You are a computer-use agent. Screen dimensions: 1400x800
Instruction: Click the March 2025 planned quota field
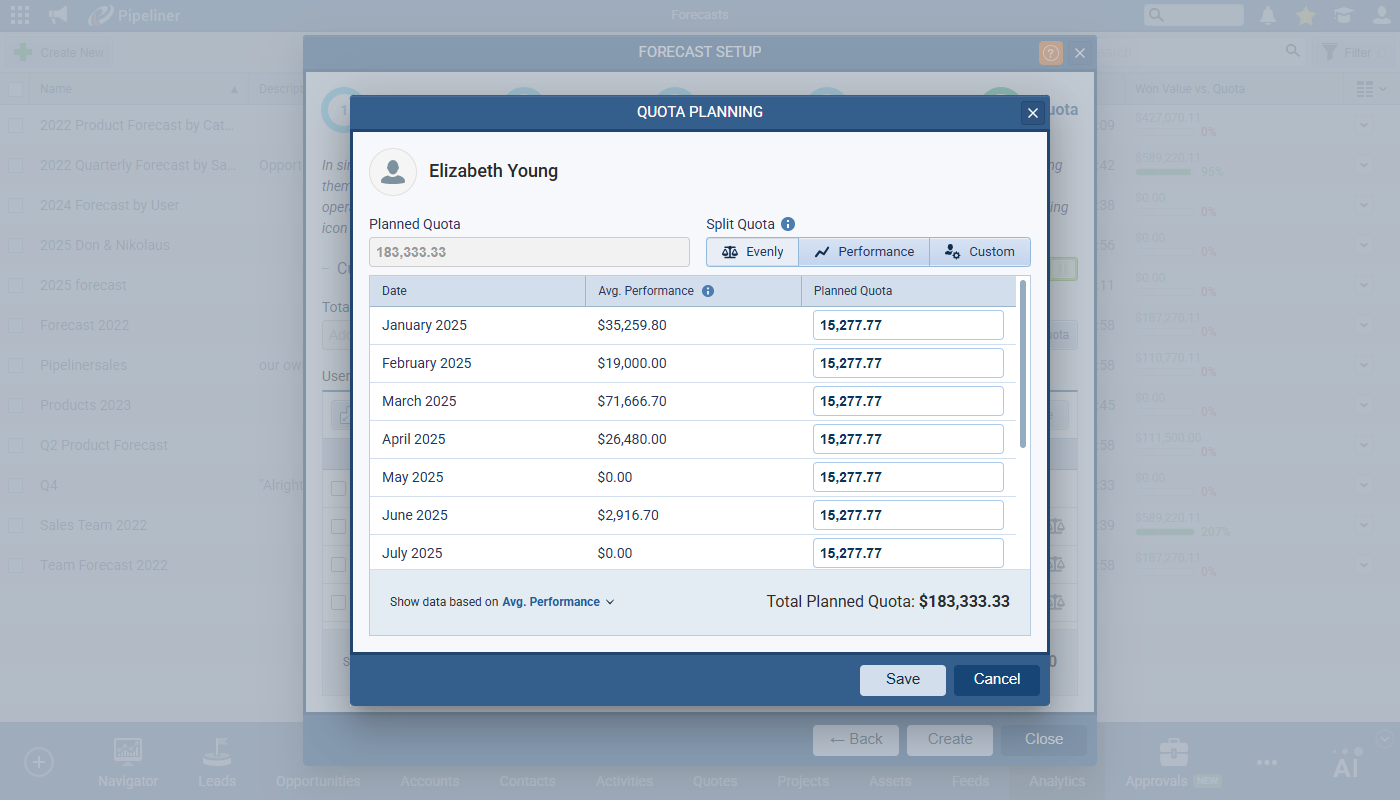click(907, 401)
